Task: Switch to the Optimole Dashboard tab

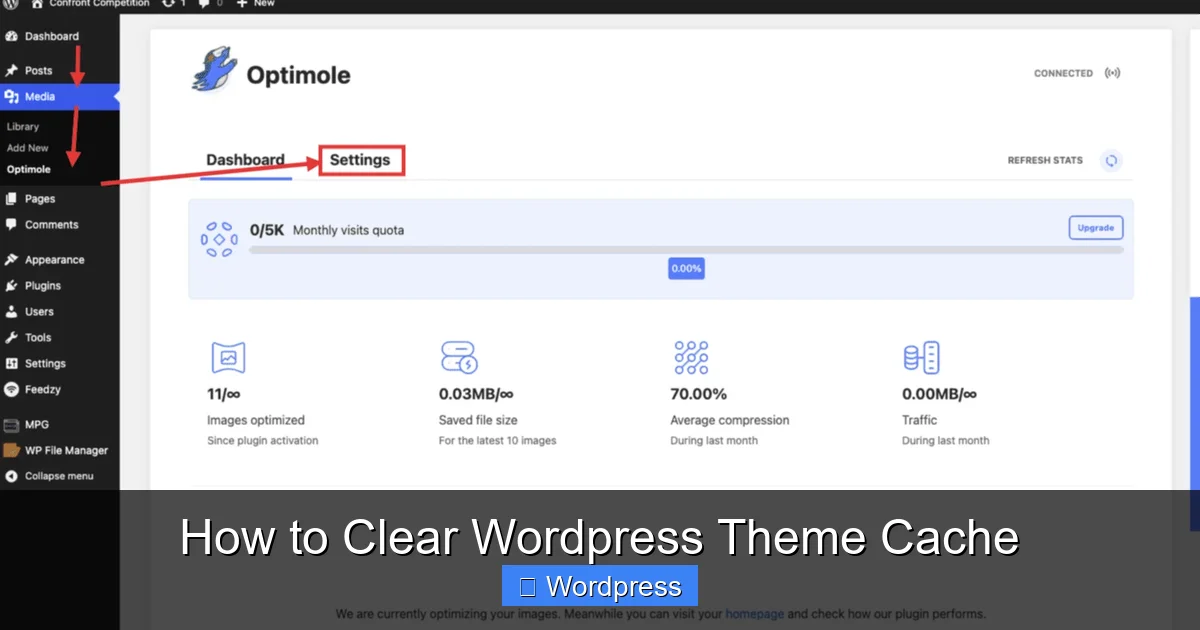Action: tap(245, 160)
